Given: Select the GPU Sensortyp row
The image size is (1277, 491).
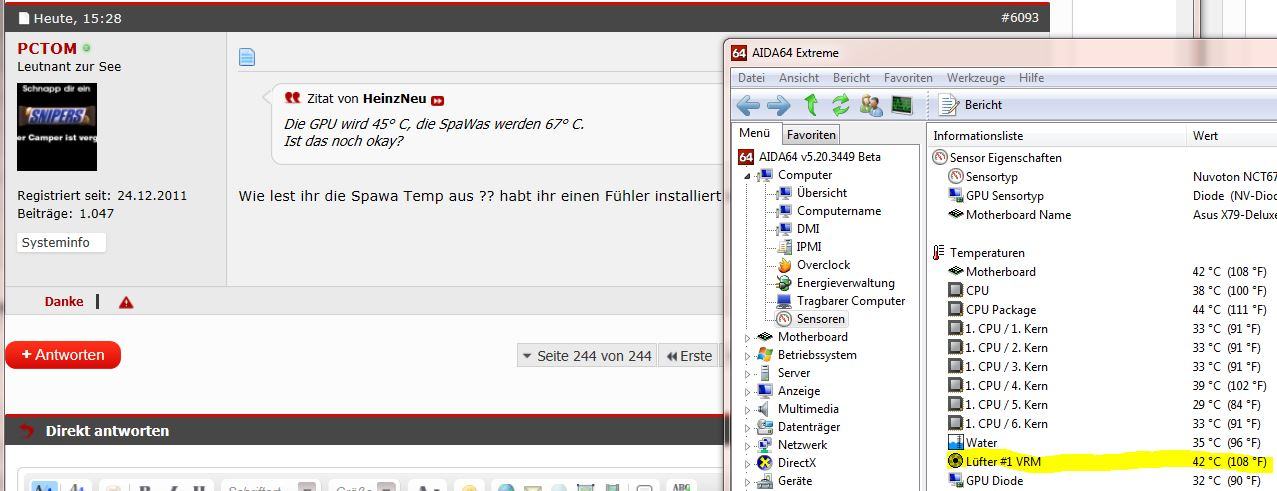Looking at the screenshot, I should [x=1104, y=196].
